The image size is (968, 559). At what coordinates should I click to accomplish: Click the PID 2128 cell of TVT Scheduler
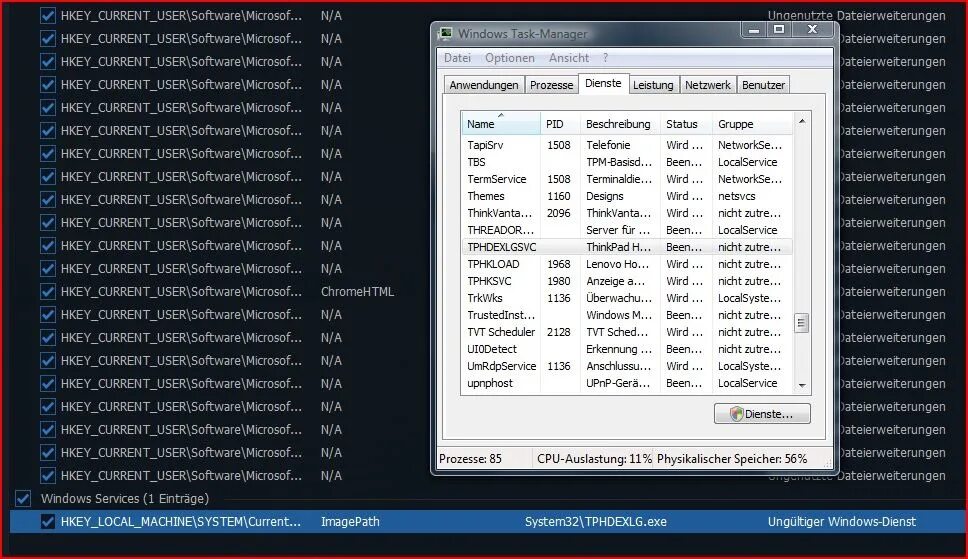[x=559, y=332]
